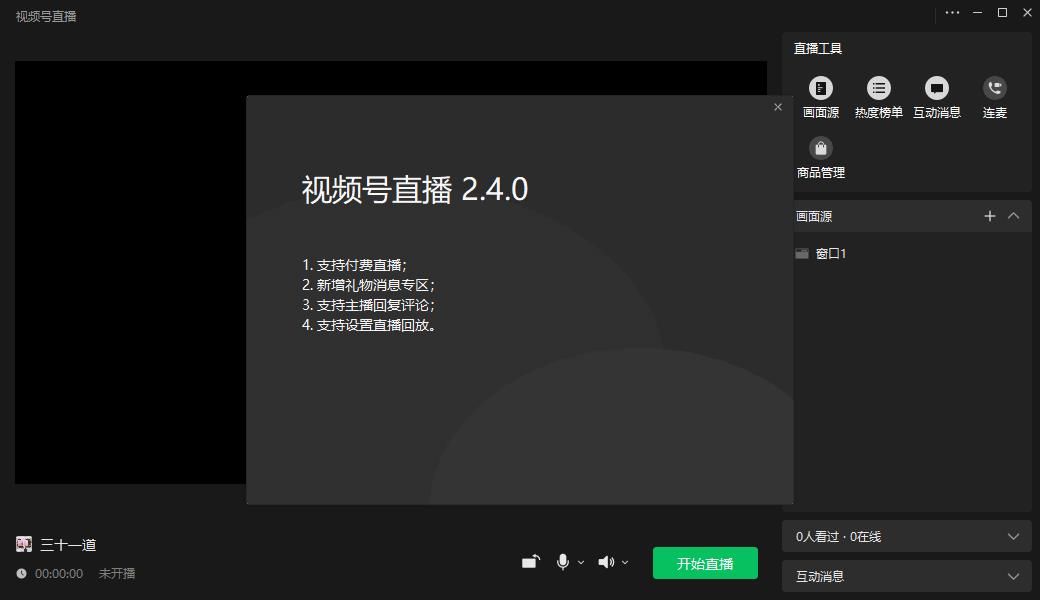Minimize the 视频号直播 window
This screenshot has height=600, width=1040.
pos(977,13)
